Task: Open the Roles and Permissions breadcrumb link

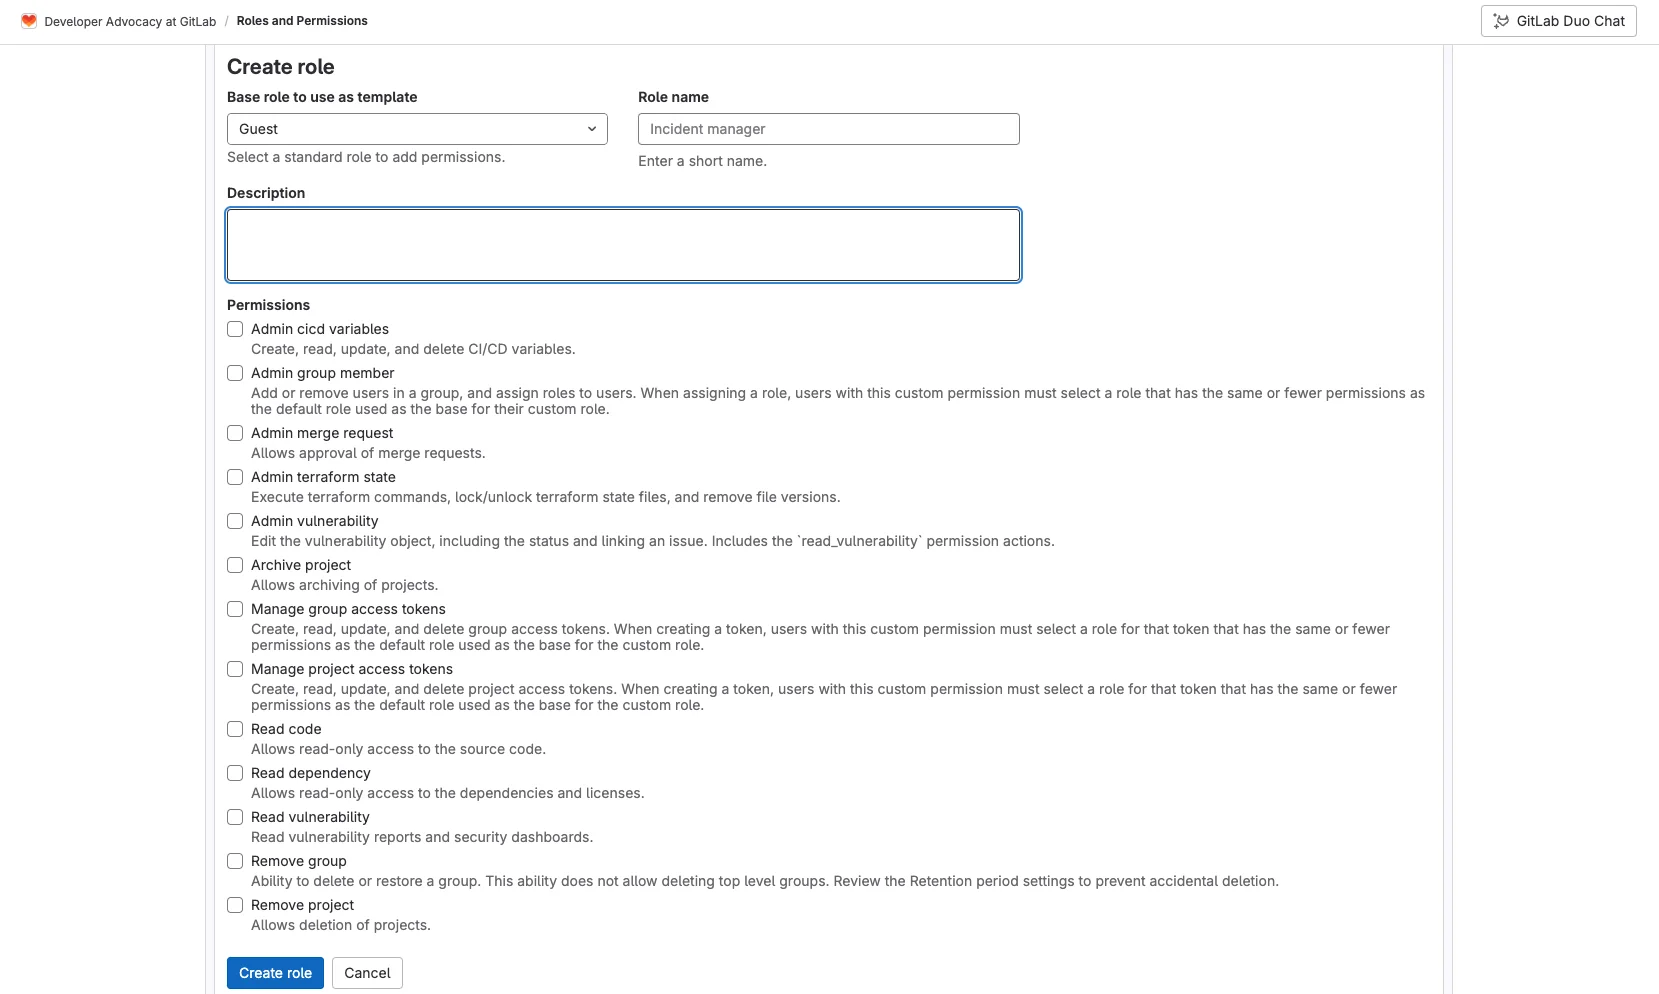Action: pos(302,20)
